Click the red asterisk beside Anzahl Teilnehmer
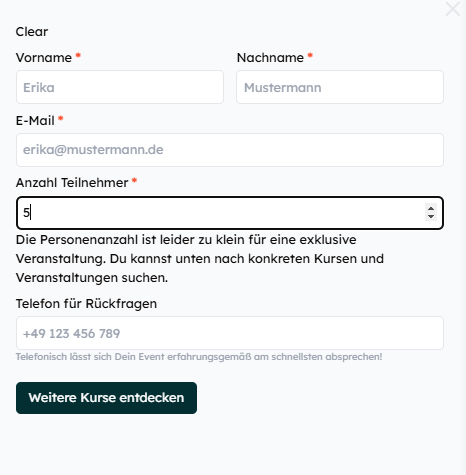Image resolution: width=466 pixels, height=475 pixels. point(134,181)
